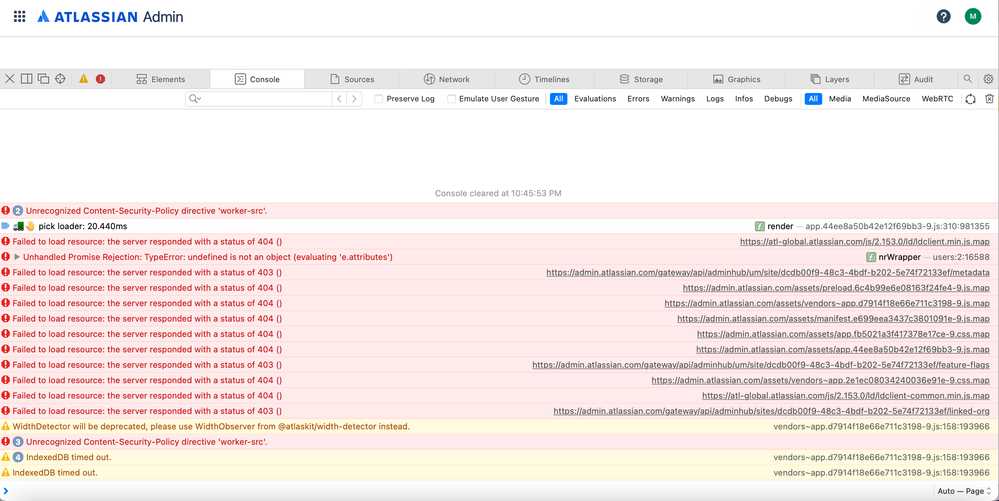This screenshot has width=999, height=501.
Task: Click the reload console refresh icon
Action: (x=970, y=99)
